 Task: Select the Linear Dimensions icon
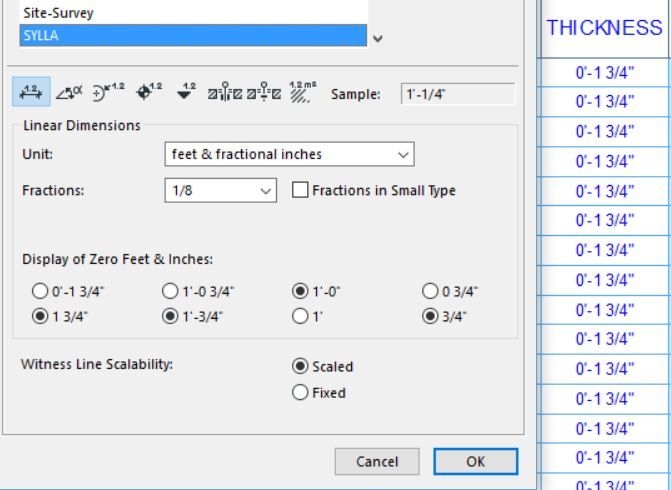pos(30,94)
